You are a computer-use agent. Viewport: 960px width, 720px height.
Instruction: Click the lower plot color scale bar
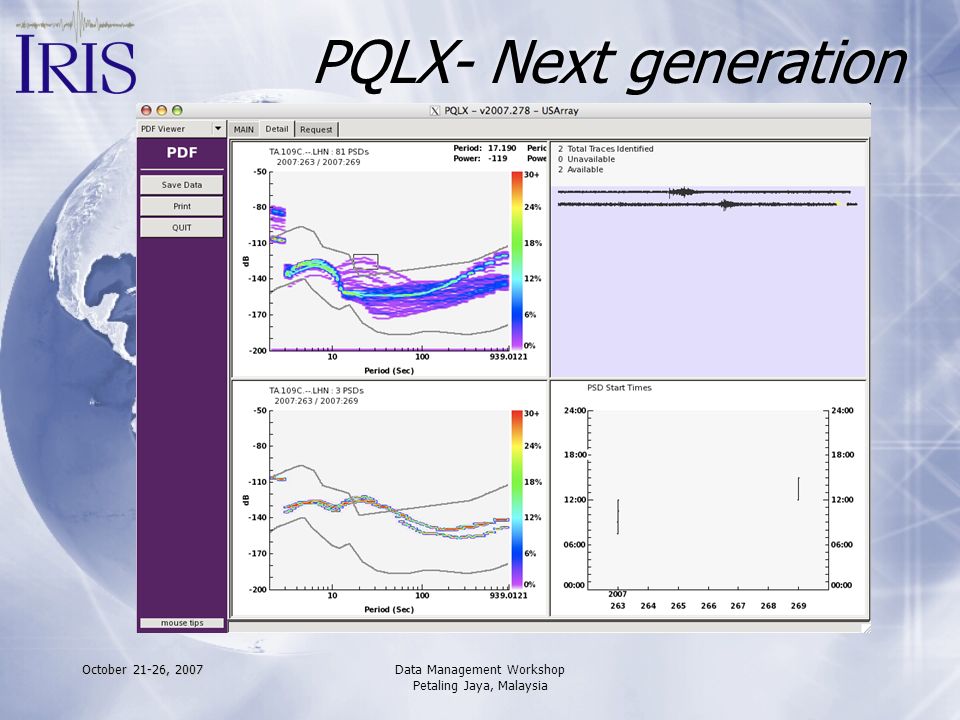tap(517, 500)
